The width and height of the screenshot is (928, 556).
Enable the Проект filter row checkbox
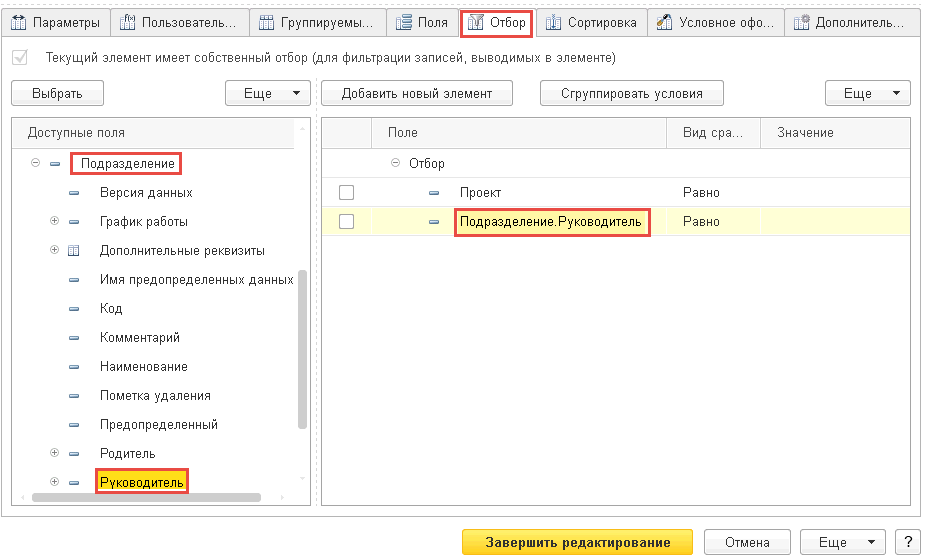[x=346, y=192]
